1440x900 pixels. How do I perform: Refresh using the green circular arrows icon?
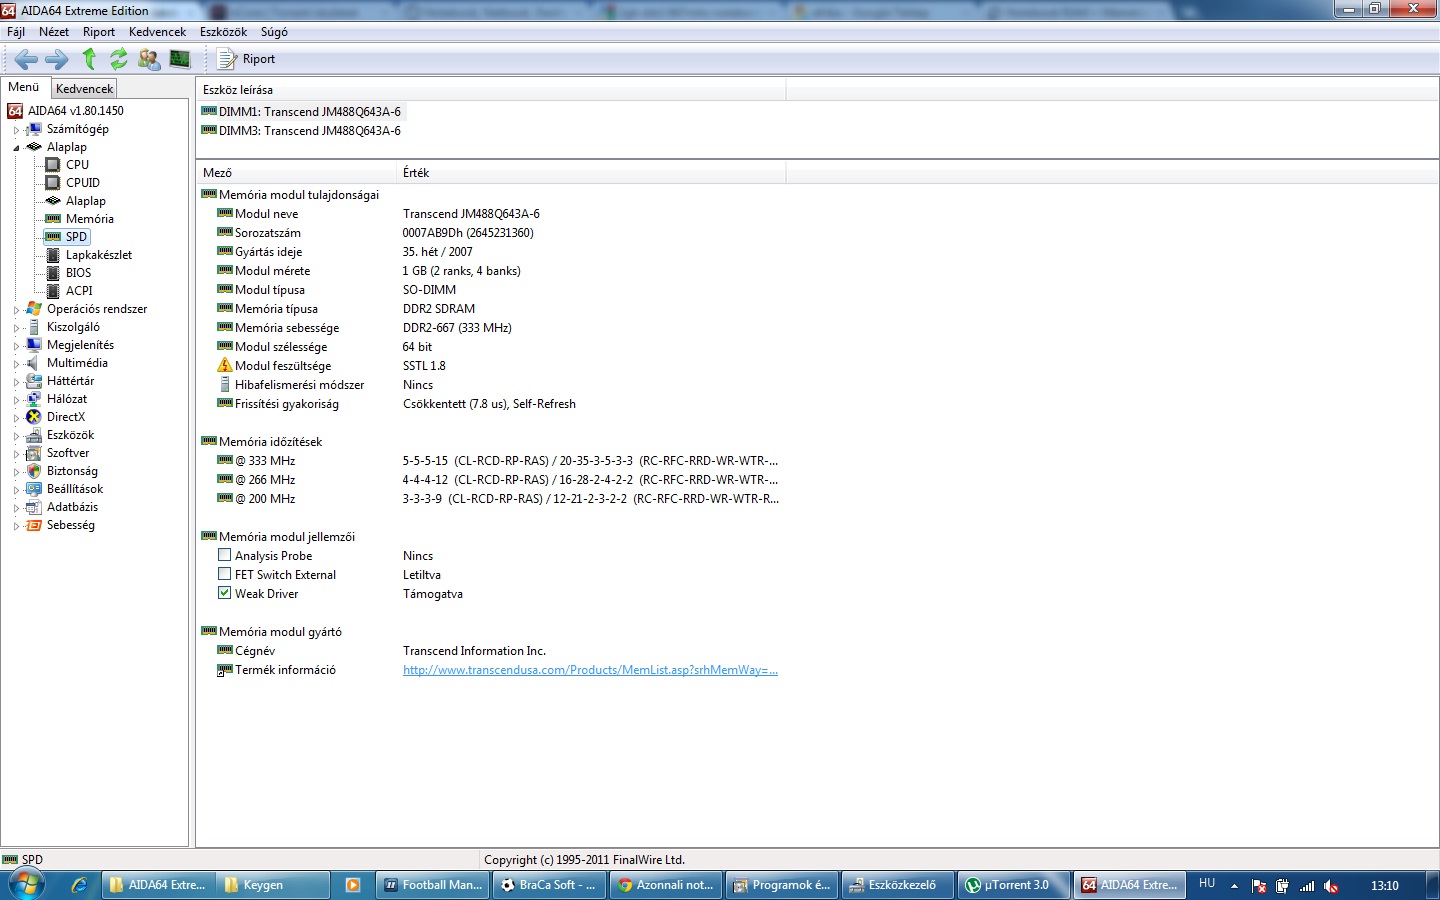pos(118,59)
